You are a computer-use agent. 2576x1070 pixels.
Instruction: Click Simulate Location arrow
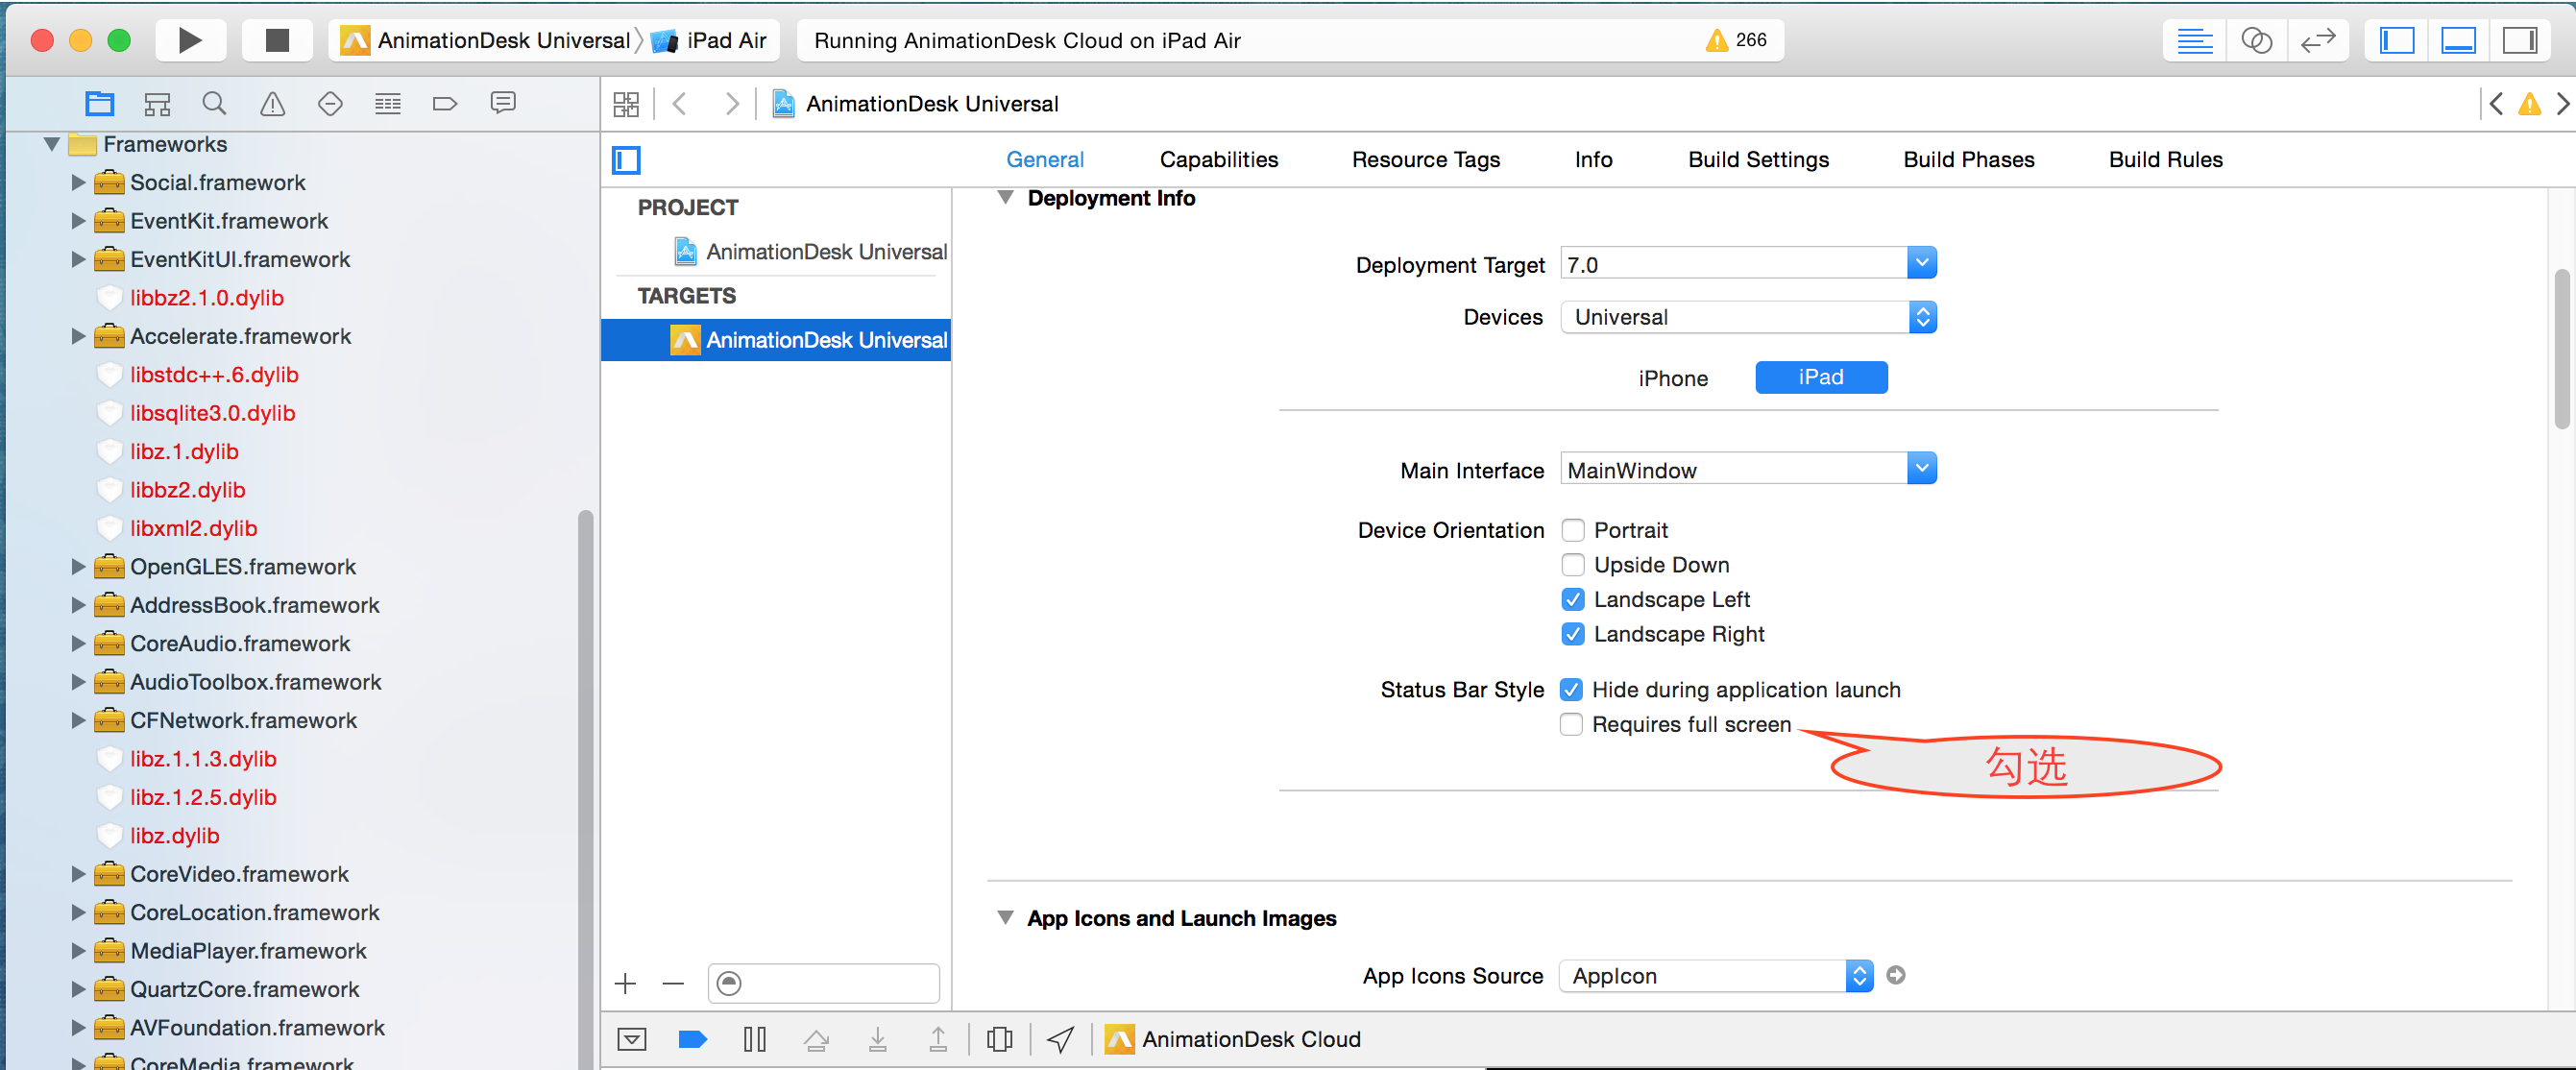click(1060, 1040)
